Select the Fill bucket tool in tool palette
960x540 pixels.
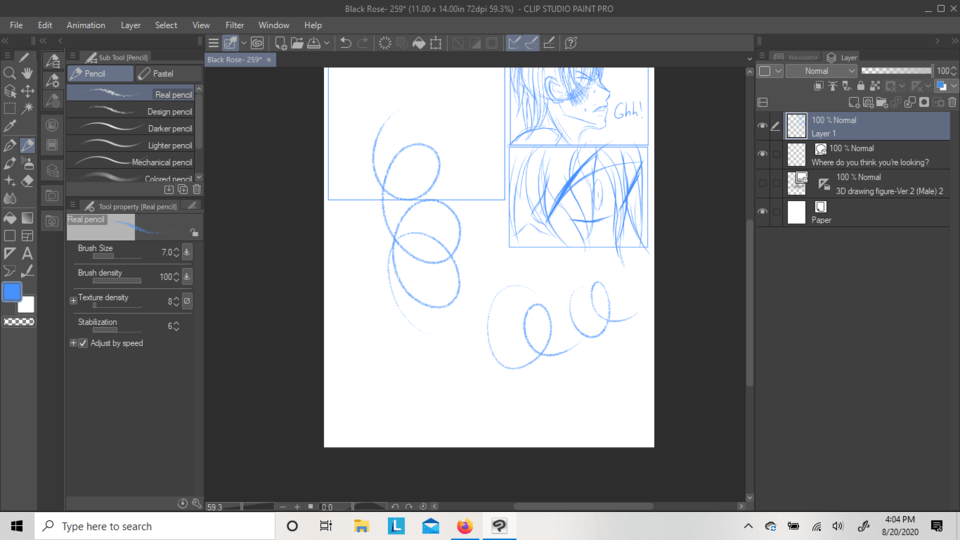10,218
